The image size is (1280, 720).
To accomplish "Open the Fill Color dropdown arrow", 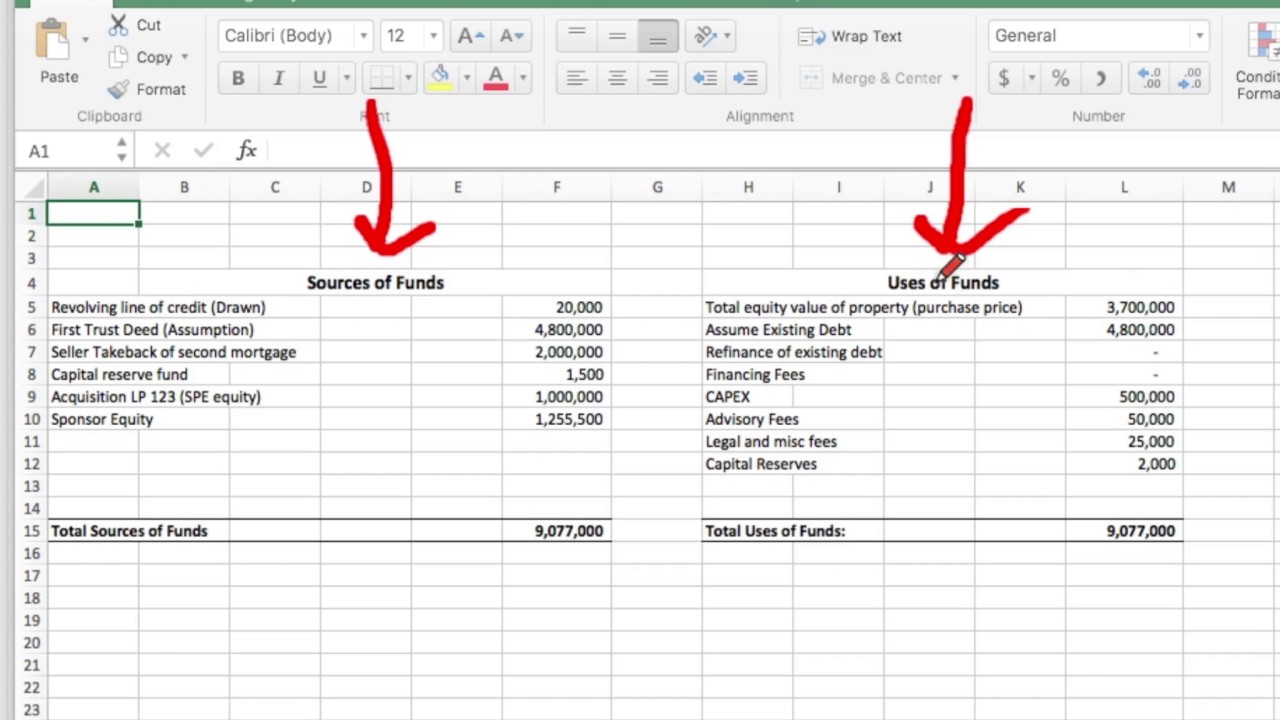I will click(x=466, y=78).
